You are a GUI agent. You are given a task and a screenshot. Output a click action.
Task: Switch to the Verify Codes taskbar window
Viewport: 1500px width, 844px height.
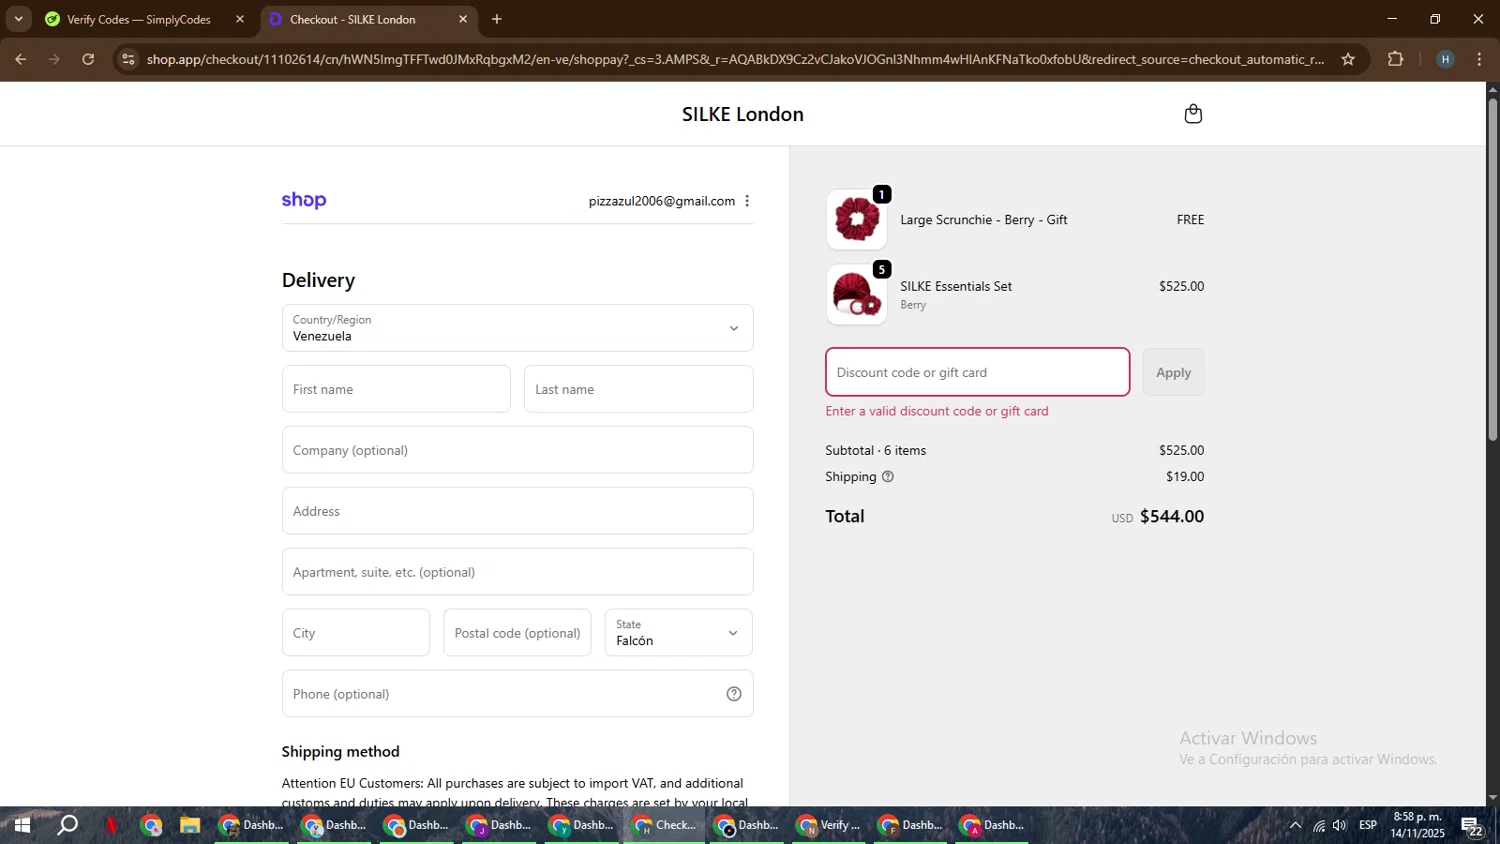(828, 825)
